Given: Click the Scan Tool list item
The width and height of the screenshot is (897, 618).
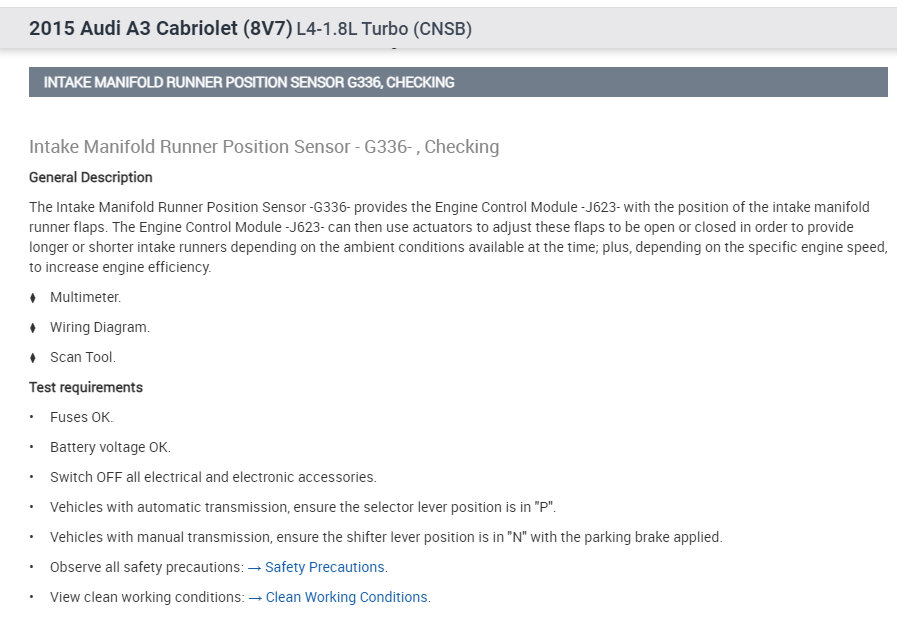Looking at the screenshot, I should [x=83, y=357].
